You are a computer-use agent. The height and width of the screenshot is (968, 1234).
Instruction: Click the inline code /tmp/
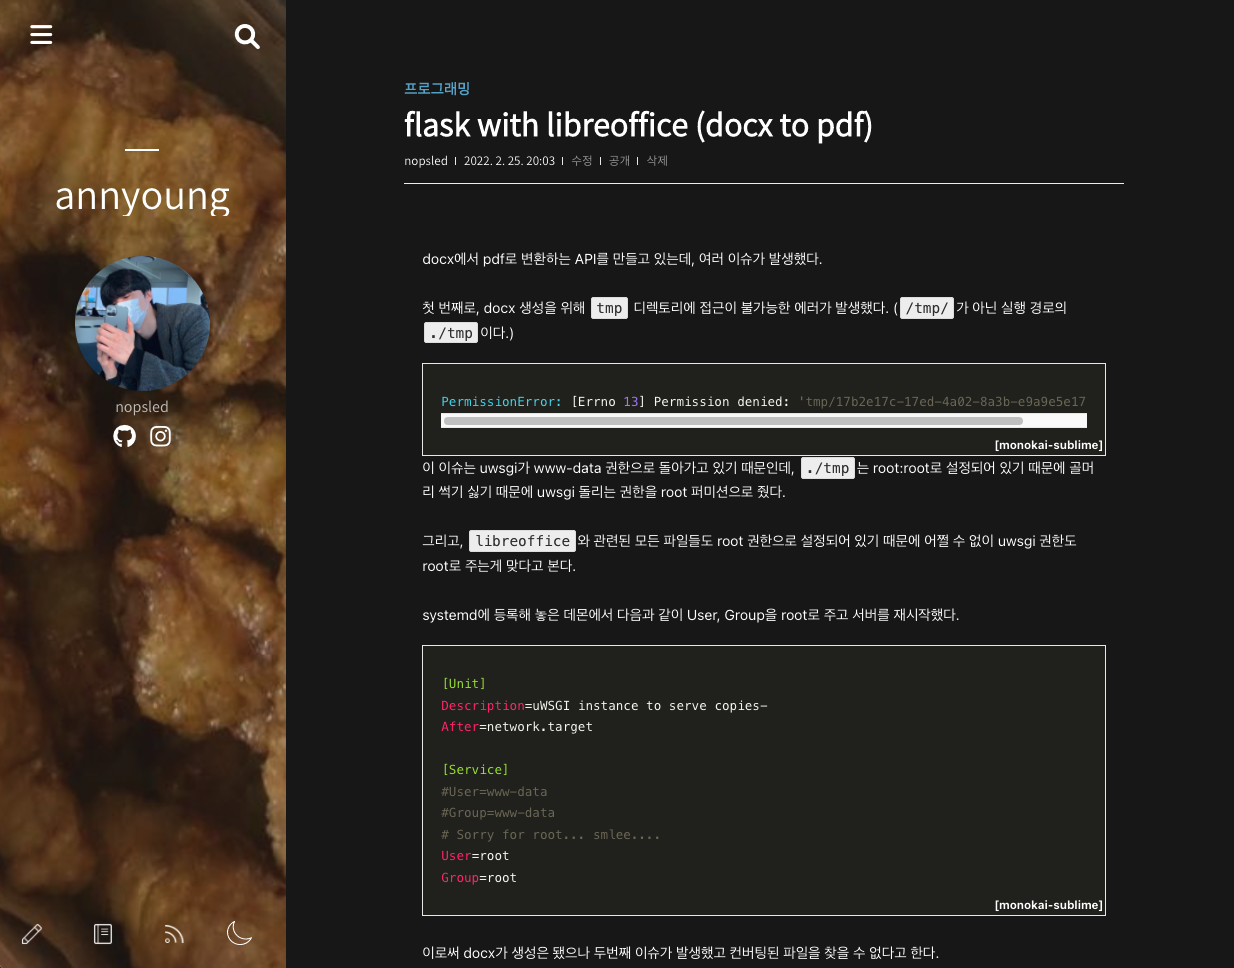coord(927,308)
